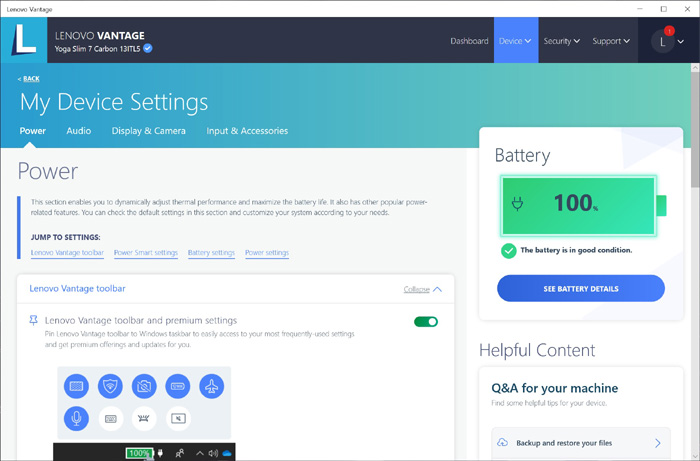
Task: Expand the account chevron next to avatar
Action: tap(680, 42)
